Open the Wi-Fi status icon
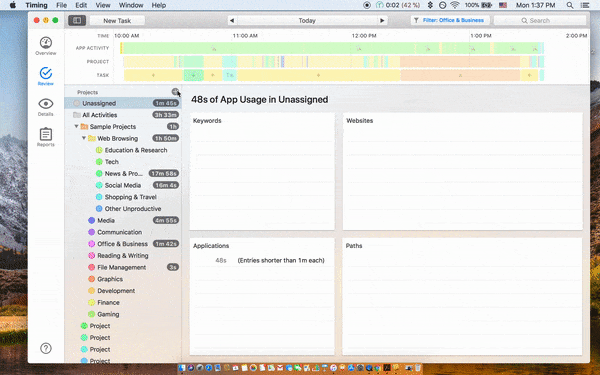Viewport: 600px width, 375px height. click(455, 5)
